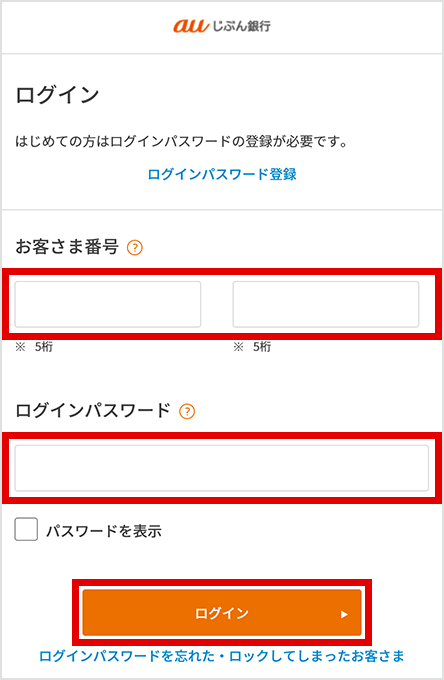Open help icon beside お客さま番号

[x=135, y=248]
